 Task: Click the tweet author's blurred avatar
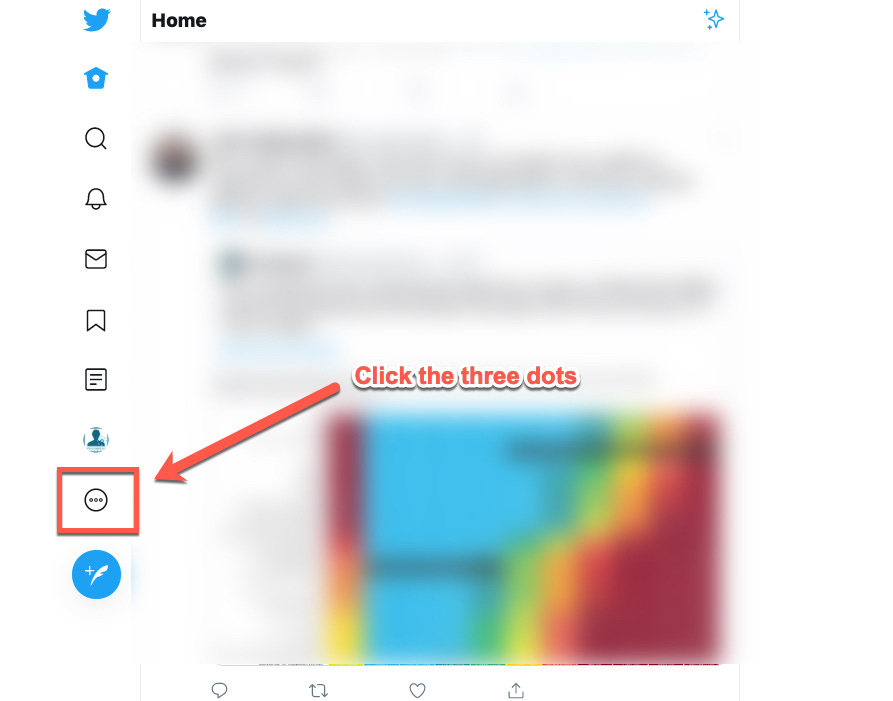point(175,159)
